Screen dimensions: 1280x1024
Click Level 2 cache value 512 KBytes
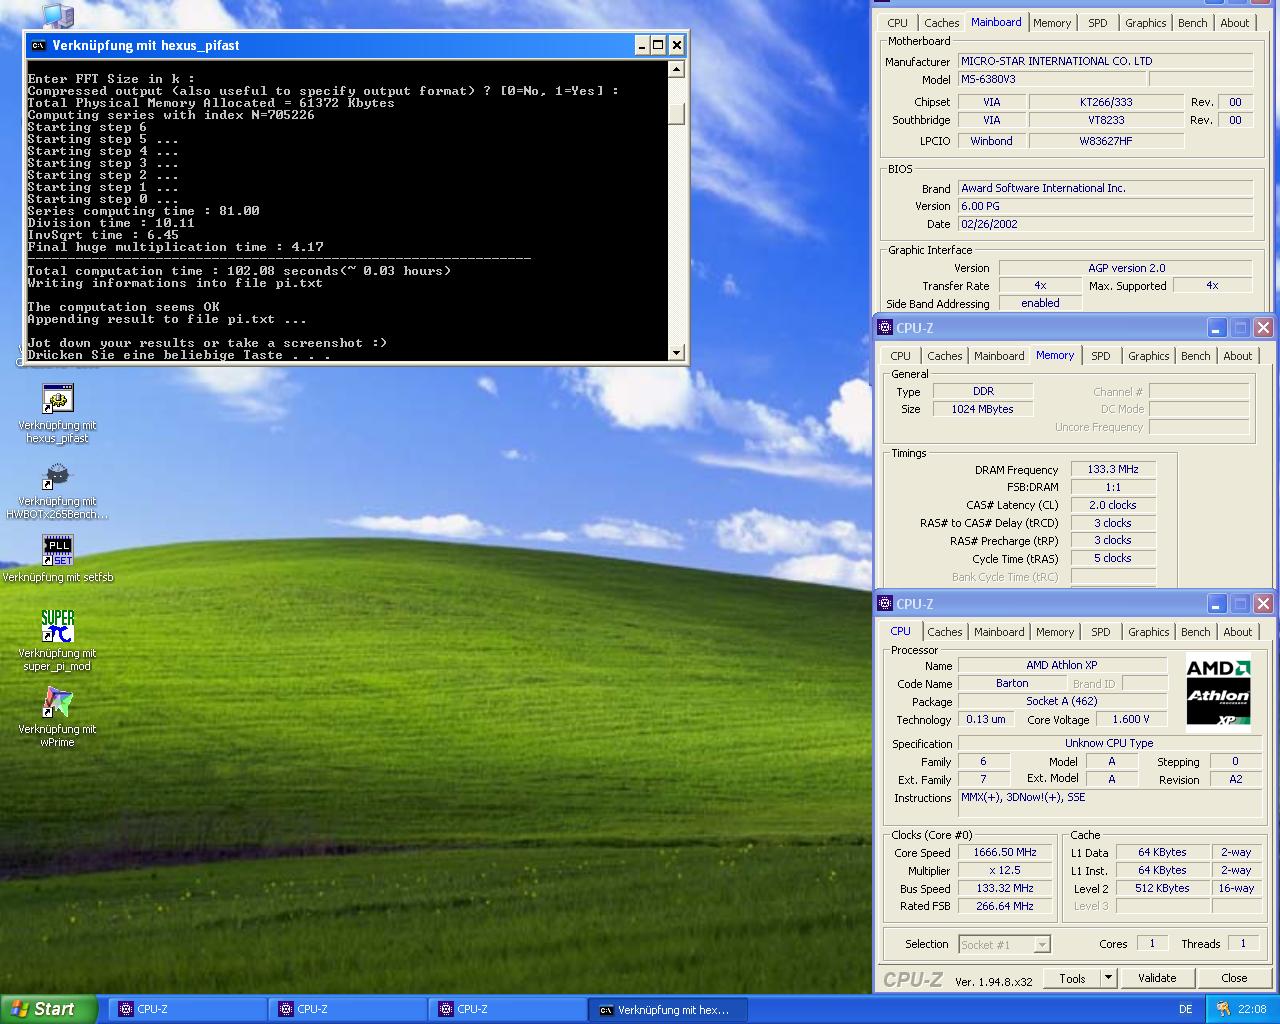(1162, 888)
